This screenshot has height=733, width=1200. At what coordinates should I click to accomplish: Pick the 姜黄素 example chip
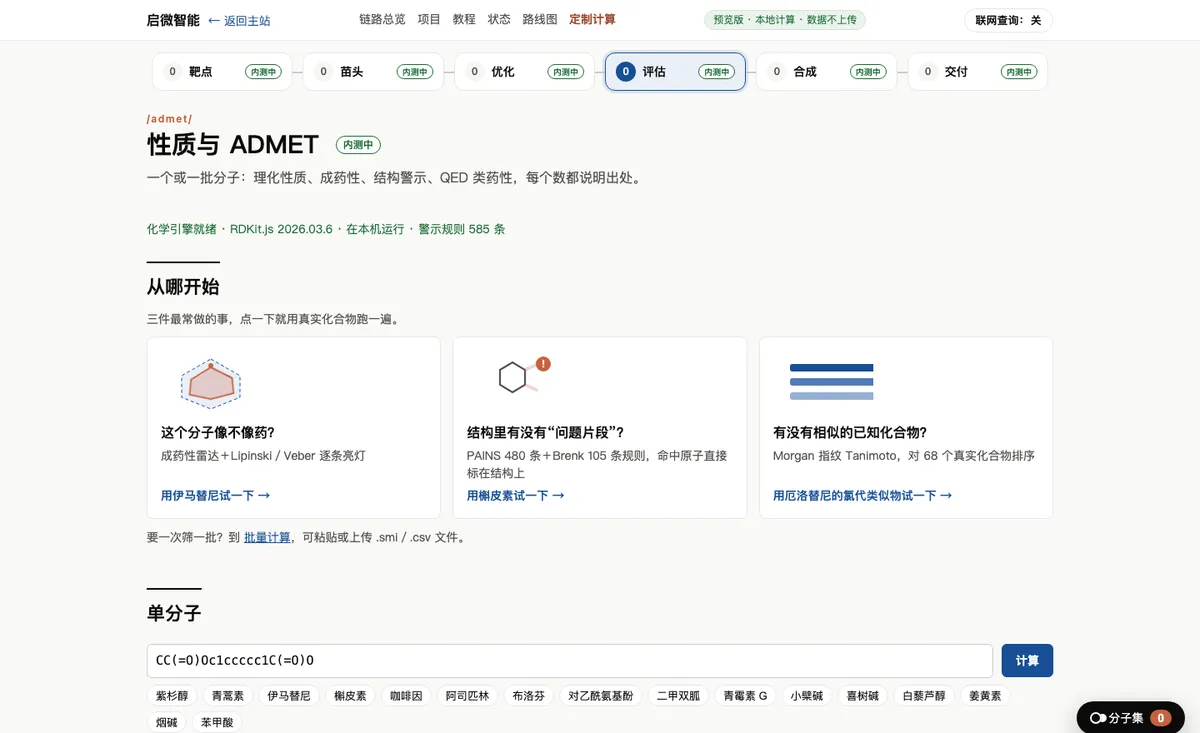click(985, 696)
